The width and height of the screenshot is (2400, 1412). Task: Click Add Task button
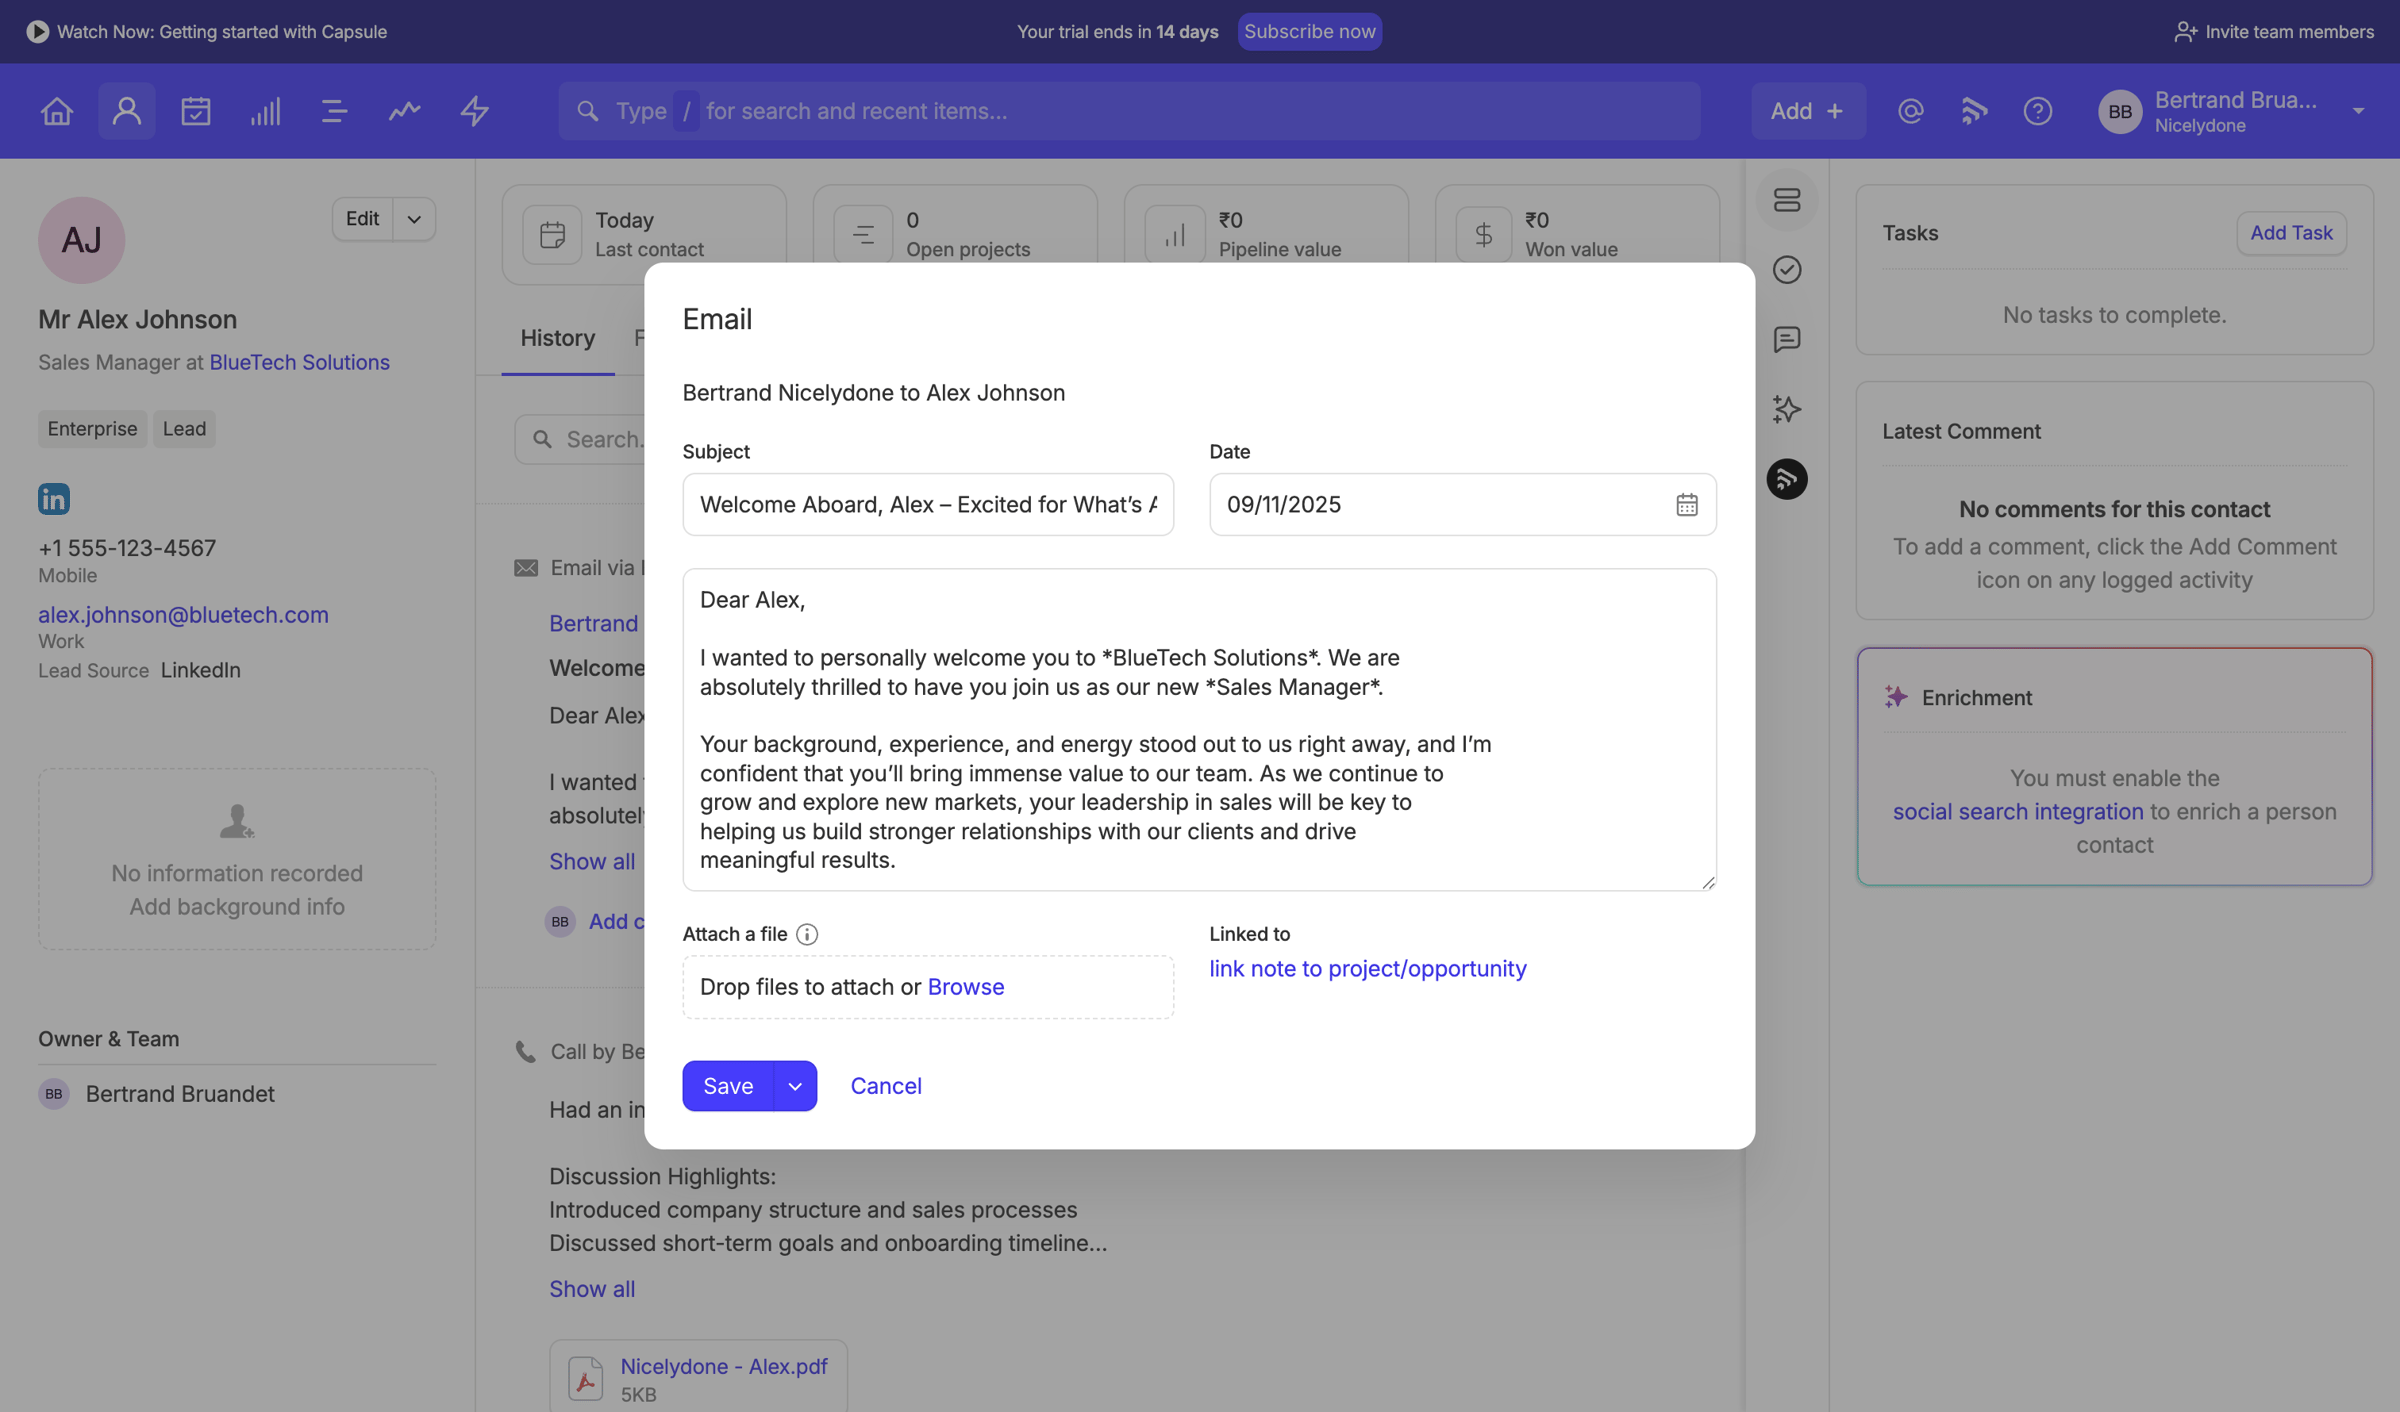tap(2291, 233)
